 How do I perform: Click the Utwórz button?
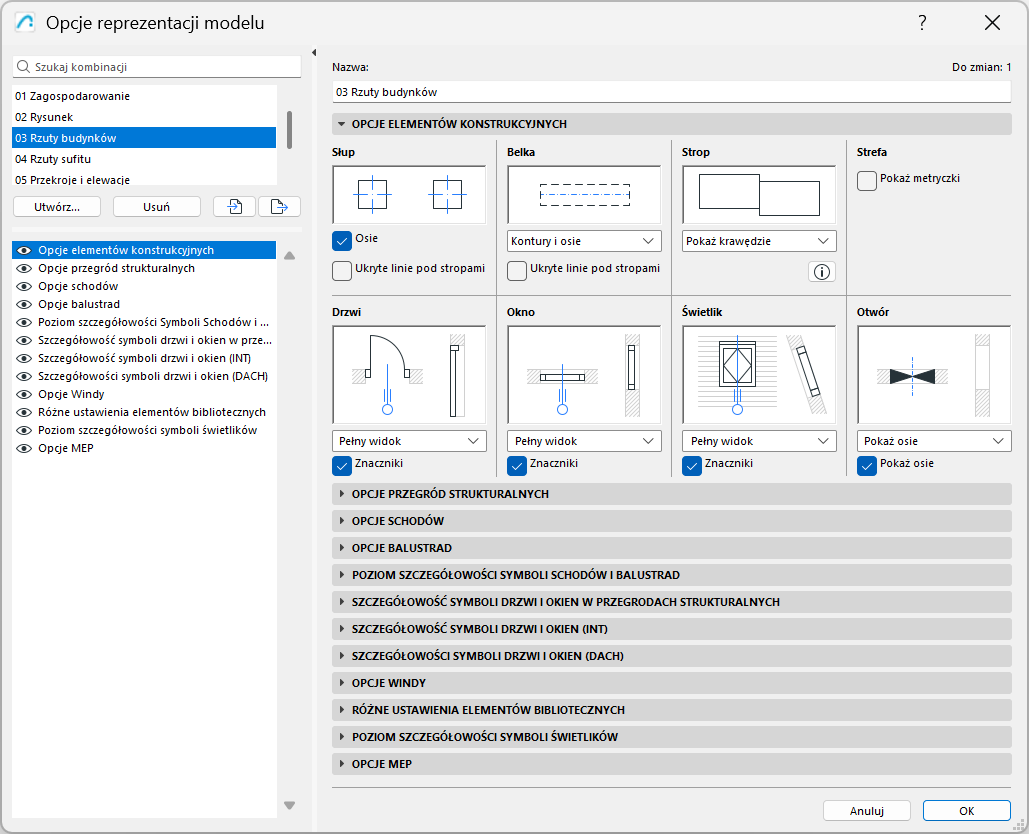click(x=57, y=206)
